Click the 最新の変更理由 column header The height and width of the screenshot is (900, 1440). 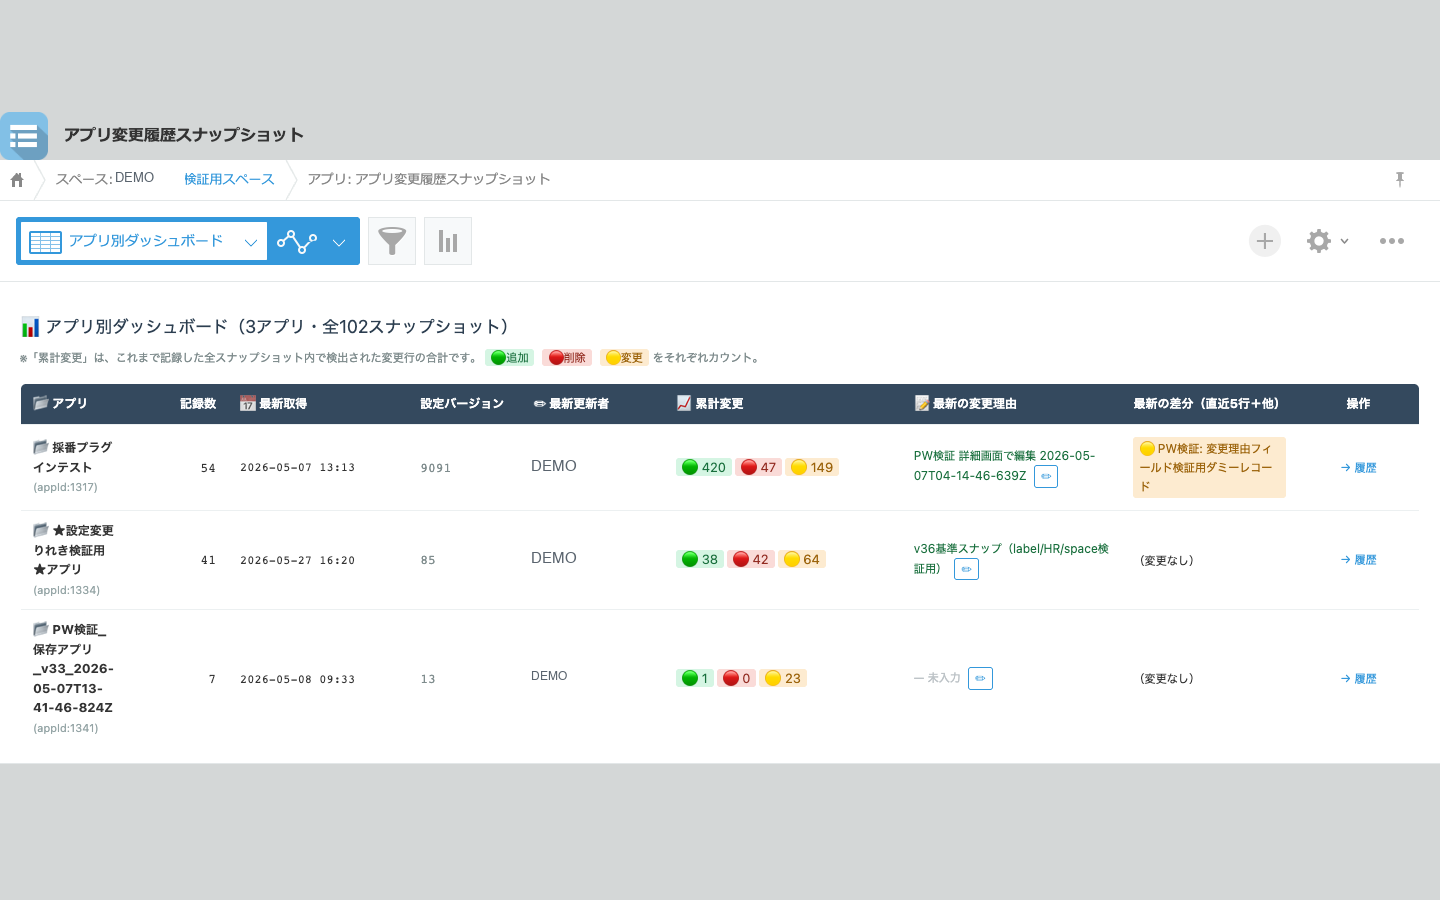[966, 404]
